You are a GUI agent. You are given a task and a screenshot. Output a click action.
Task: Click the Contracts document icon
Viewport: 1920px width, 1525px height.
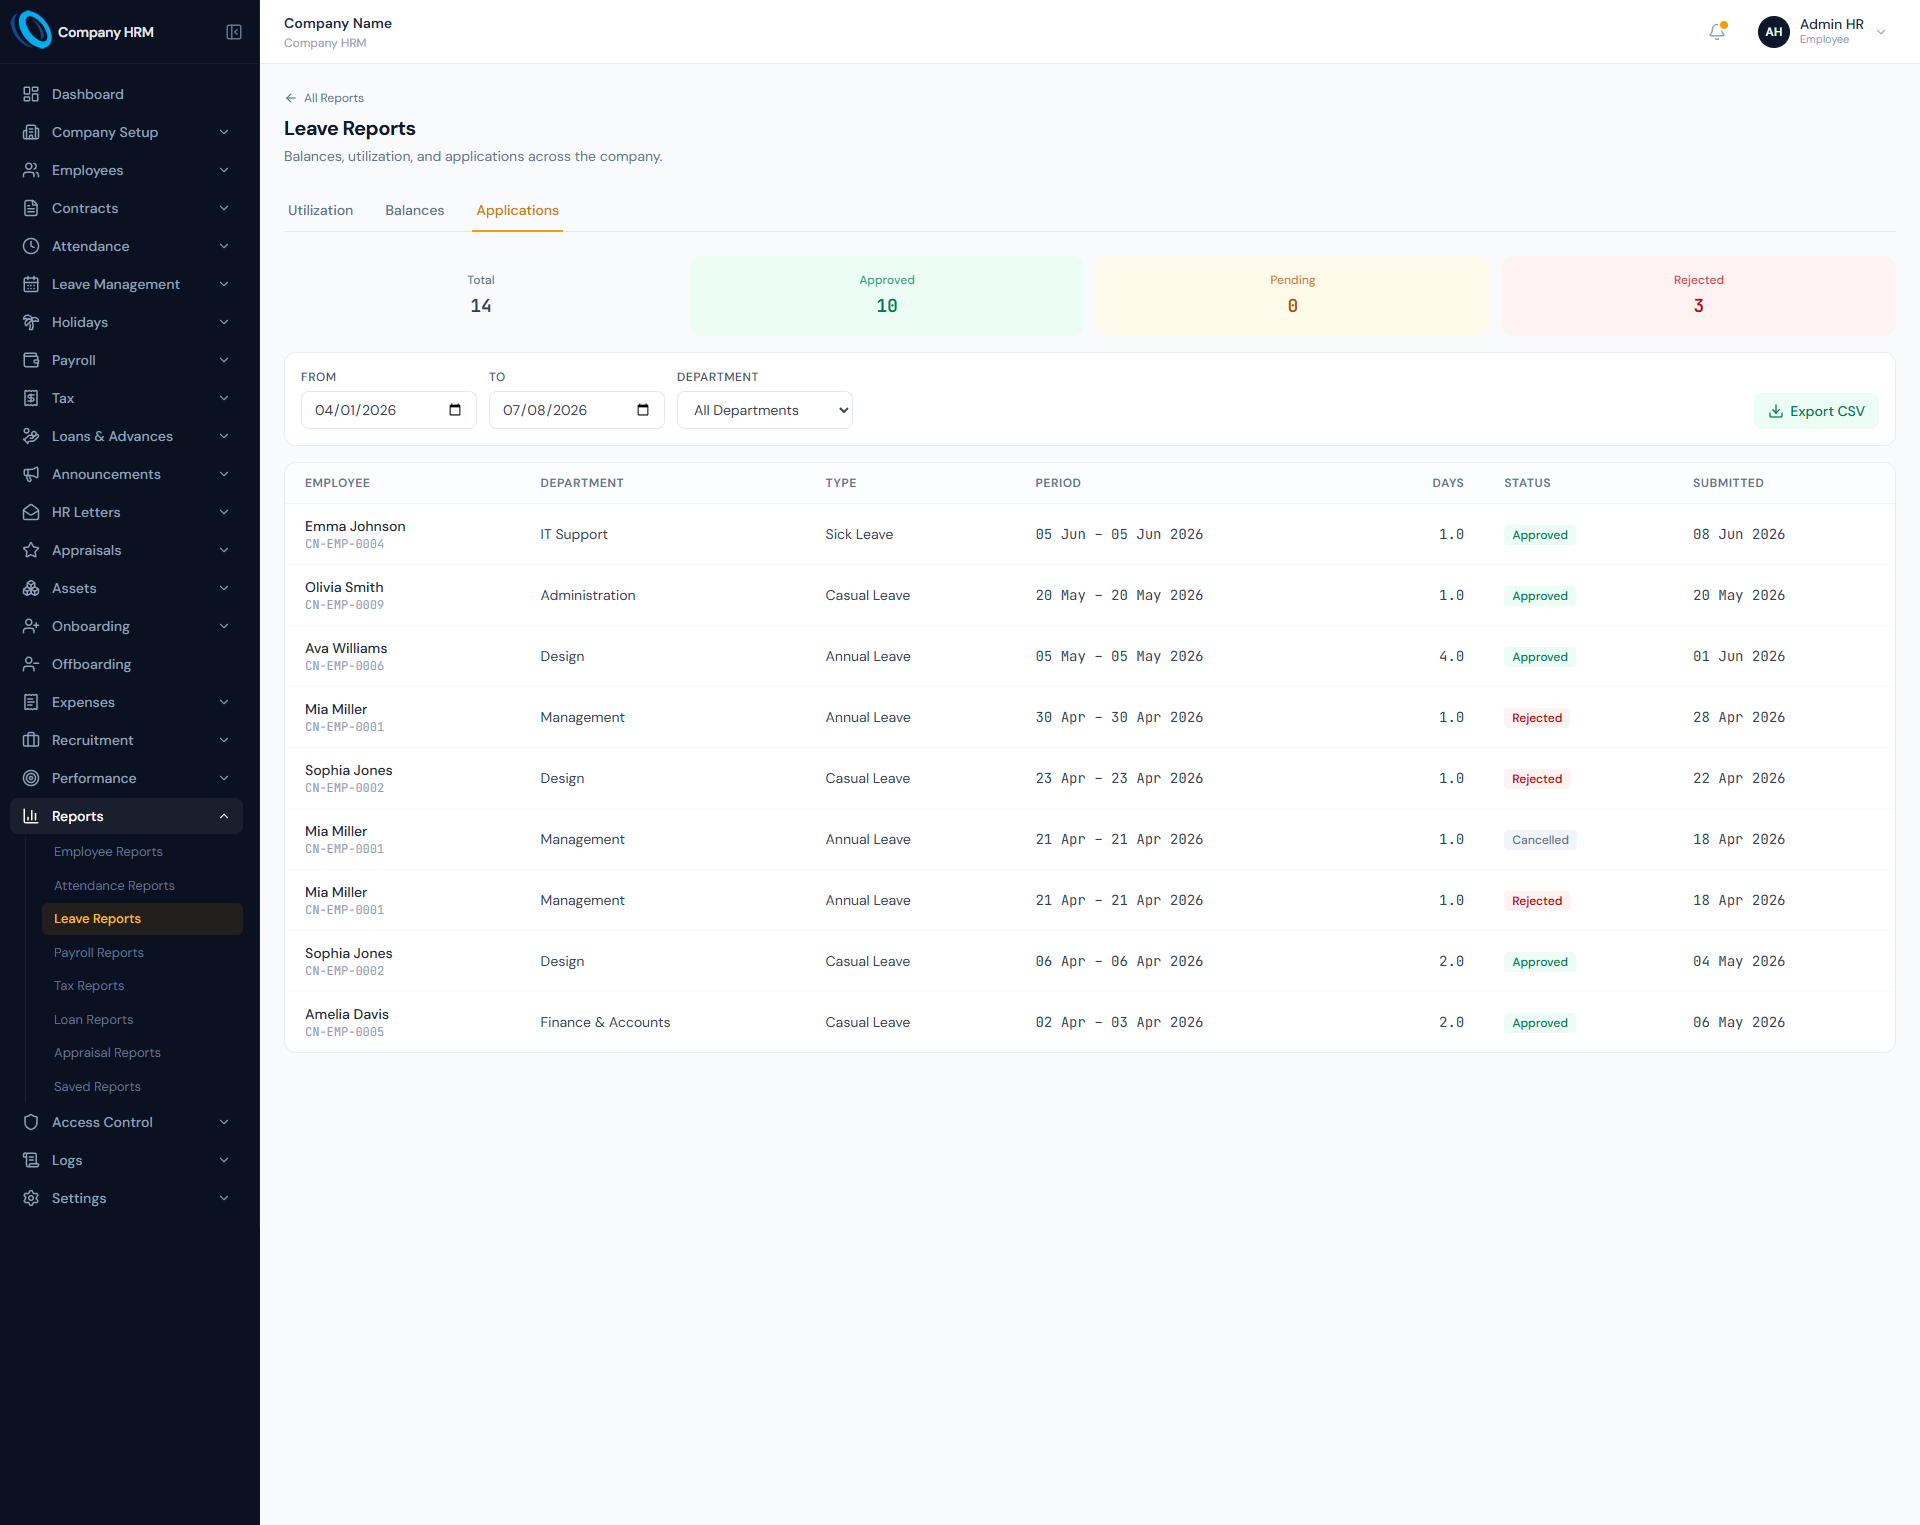pyautogui.click(x=31, y=208)
